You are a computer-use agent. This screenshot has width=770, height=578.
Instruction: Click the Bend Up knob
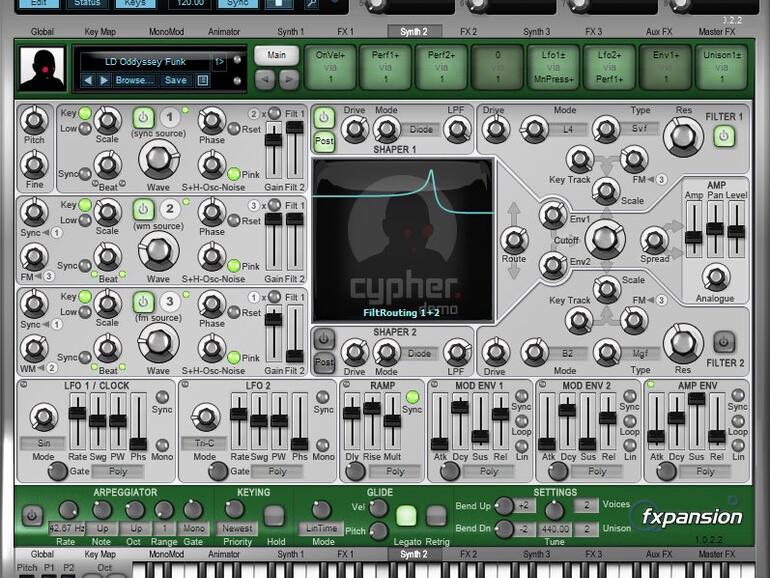[x=504, y=506]
